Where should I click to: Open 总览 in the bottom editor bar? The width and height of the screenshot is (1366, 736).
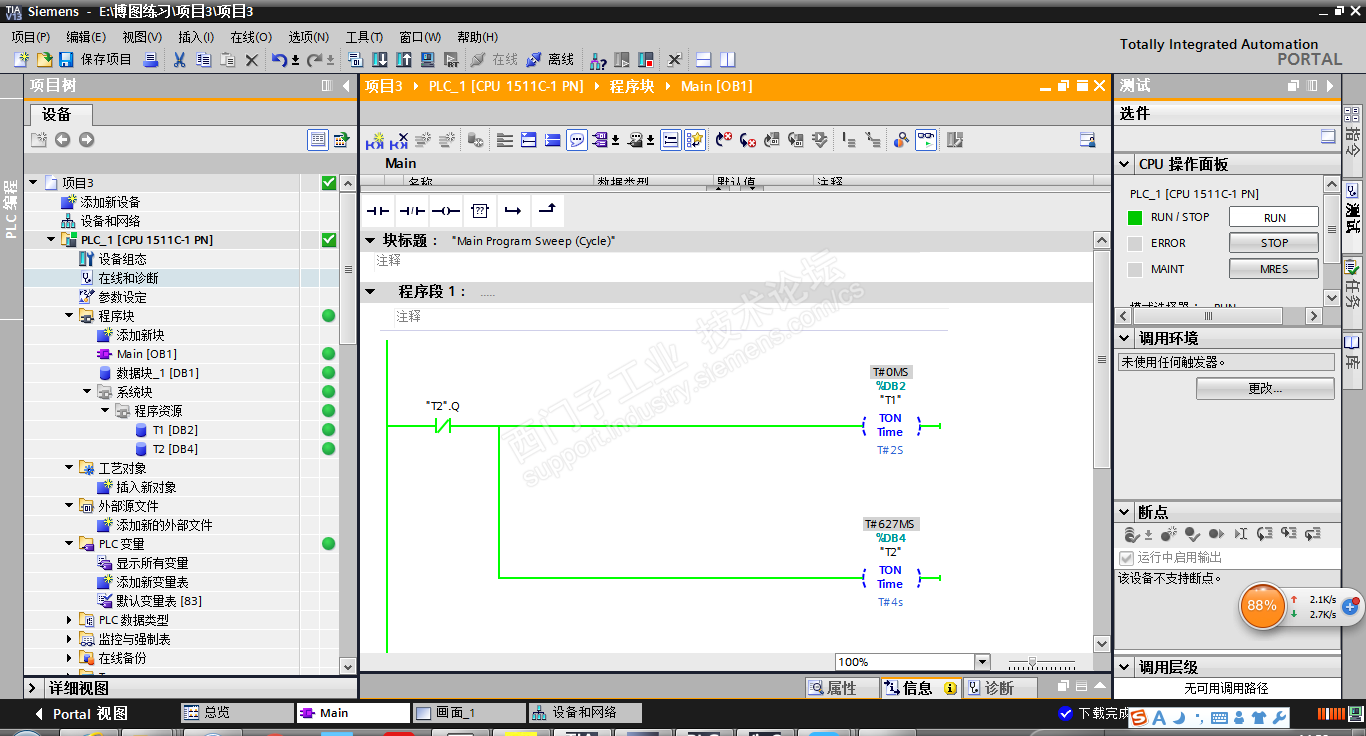[237, 713]
